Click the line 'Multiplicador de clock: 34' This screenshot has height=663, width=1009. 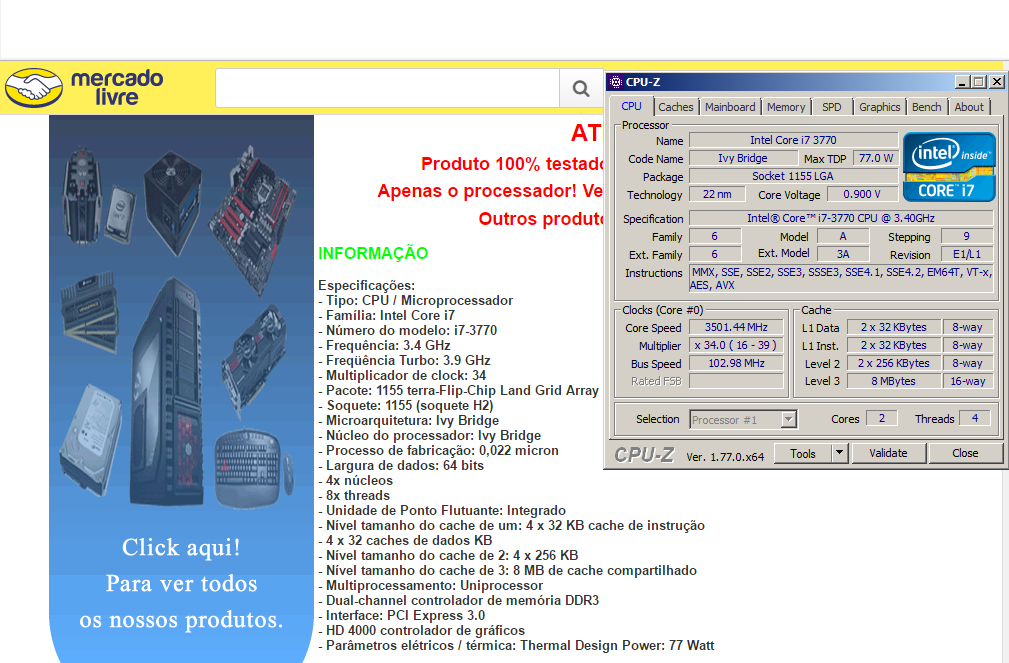point(402,375)
